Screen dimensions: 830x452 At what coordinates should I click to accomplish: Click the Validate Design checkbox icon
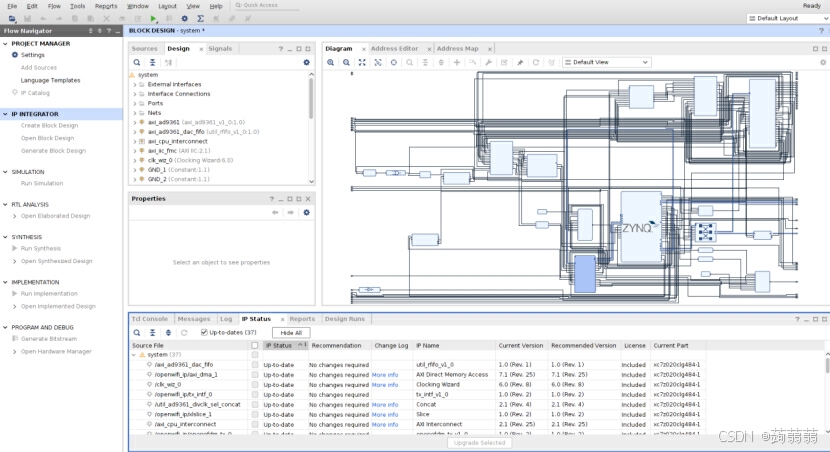(x=504, y=62)
